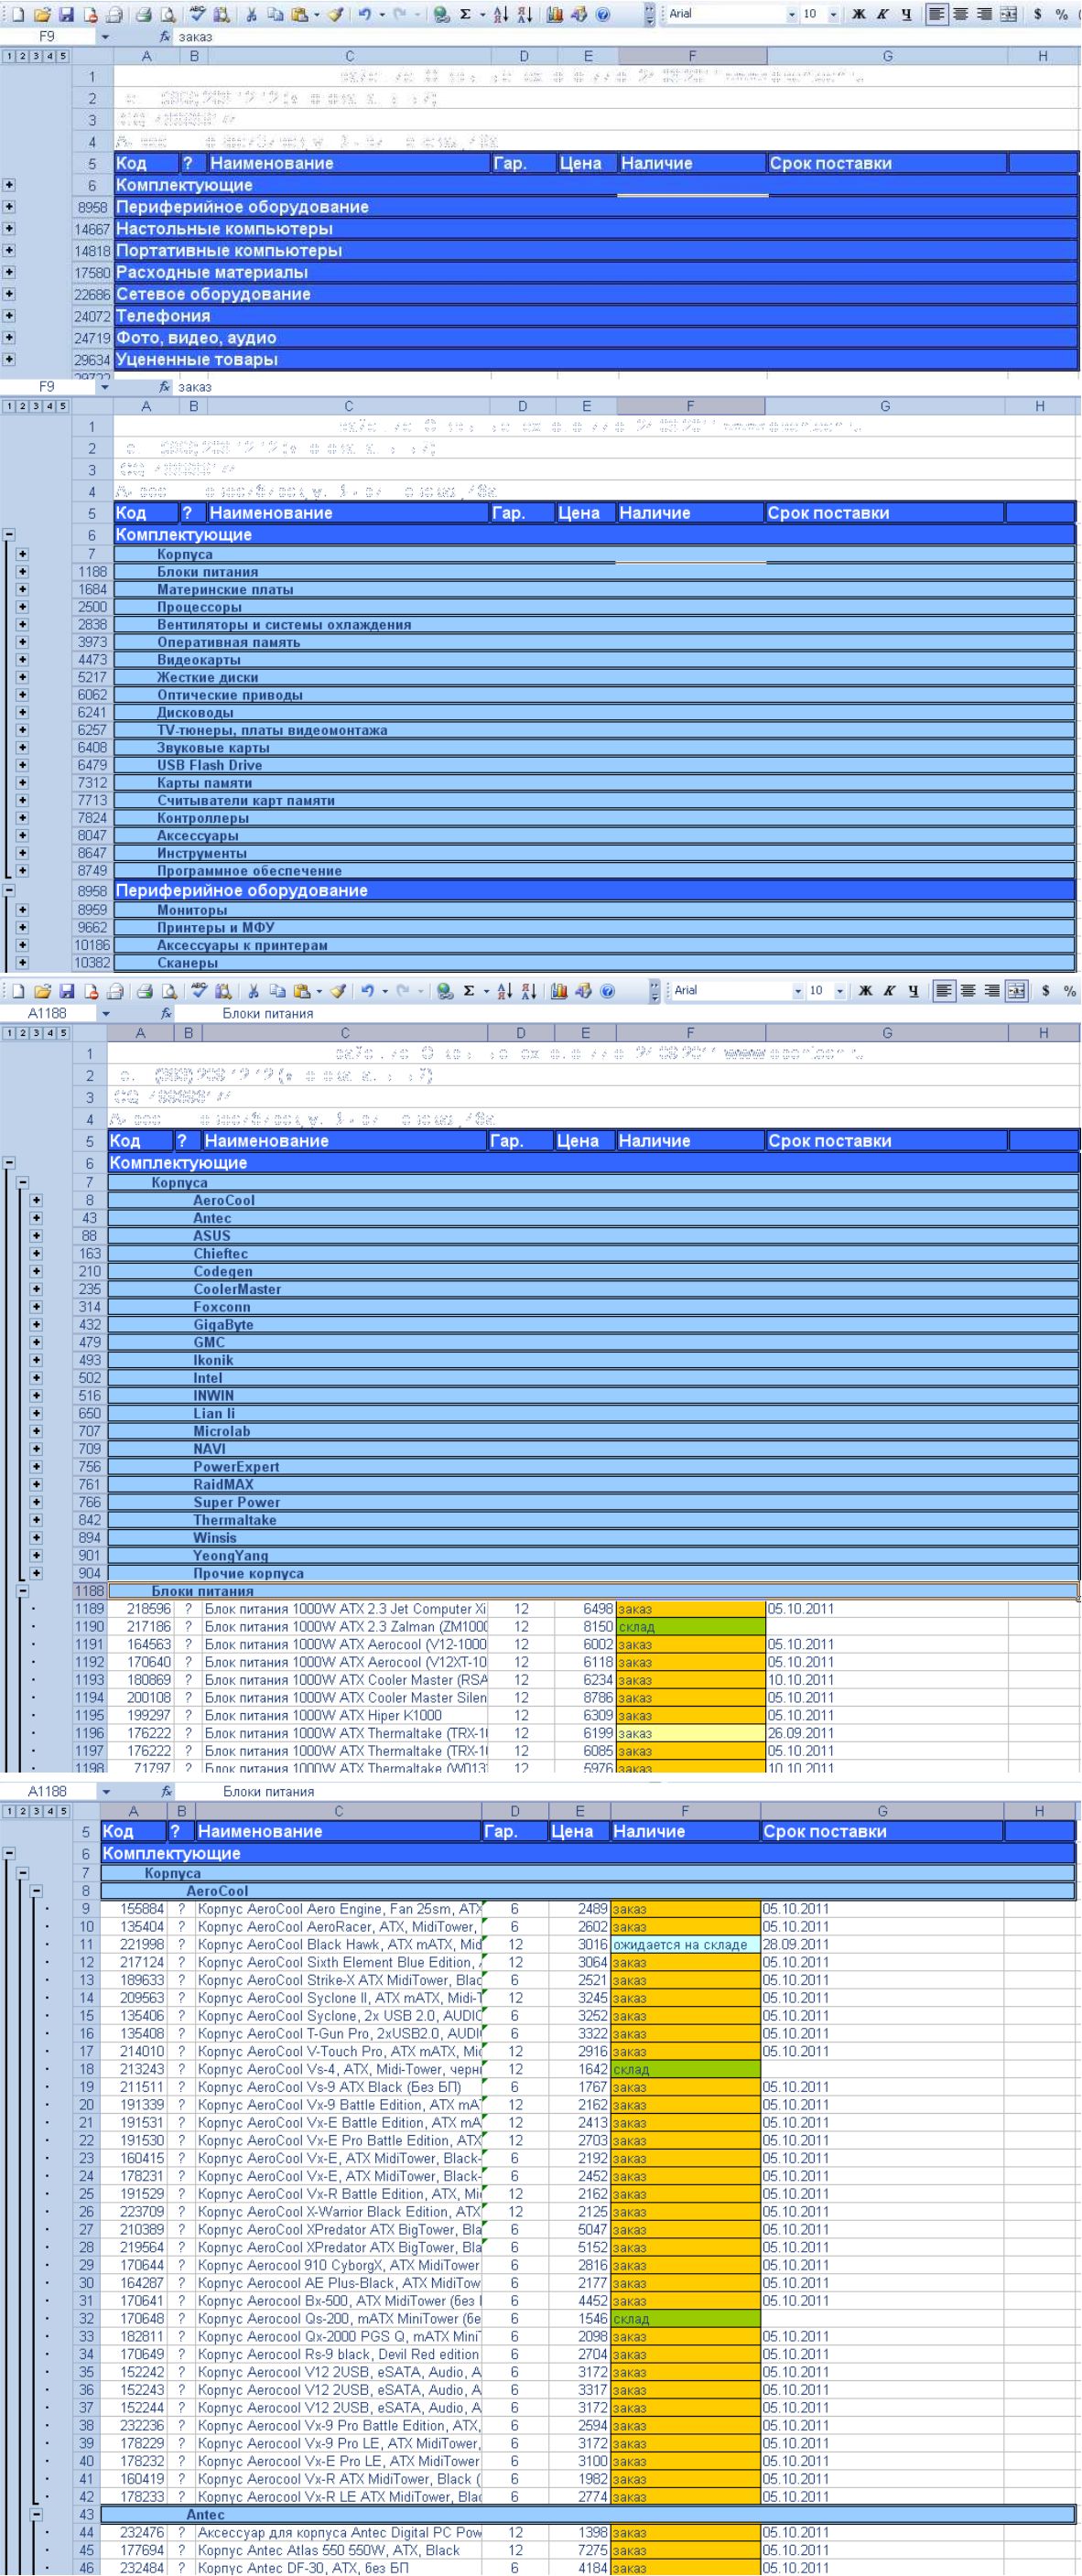
Task: Expand the Настольные компьютеры group
Action: click(9, 228)
